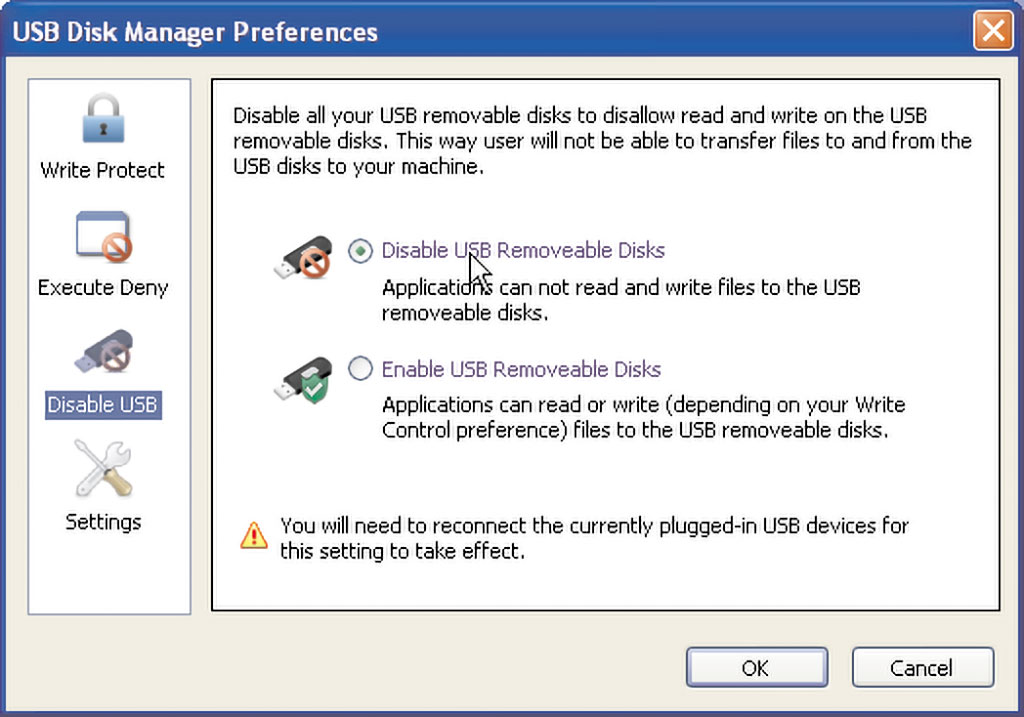The width and height of the screenshot is (1024, 717).
Task: Switch to the Execute Deny section label
Action: tap(103, 288)
